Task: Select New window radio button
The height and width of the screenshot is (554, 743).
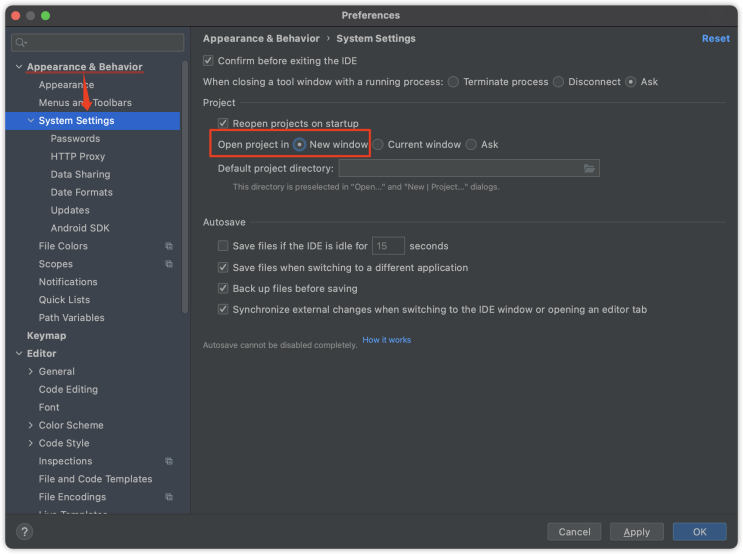Action: [x=299, y=145]
